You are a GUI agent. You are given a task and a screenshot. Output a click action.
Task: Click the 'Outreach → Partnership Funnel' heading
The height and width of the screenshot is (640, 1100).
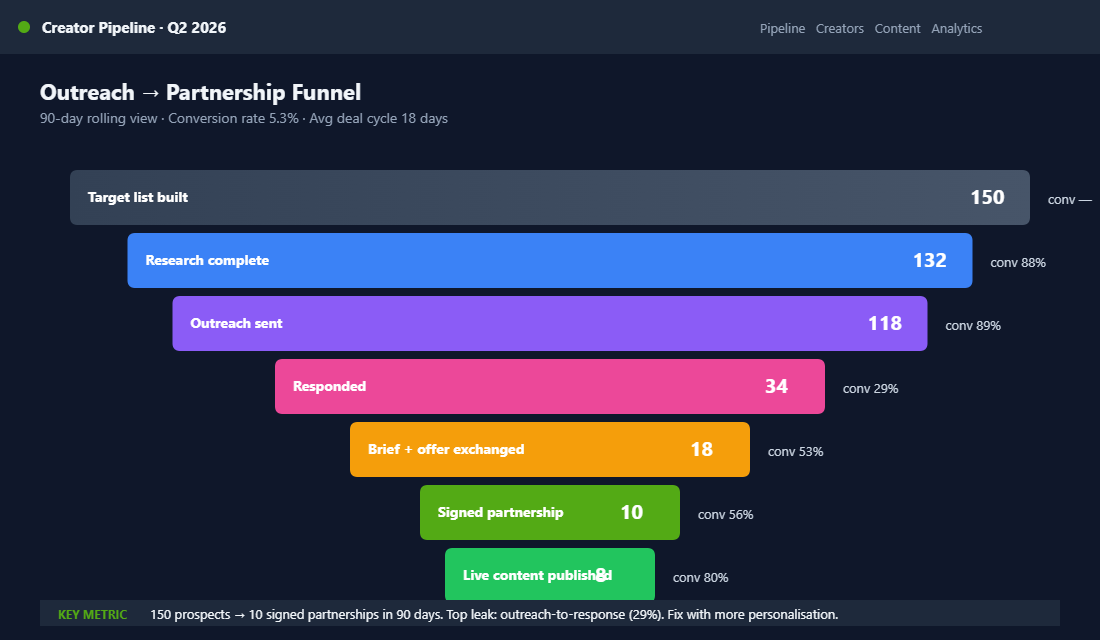200,92
